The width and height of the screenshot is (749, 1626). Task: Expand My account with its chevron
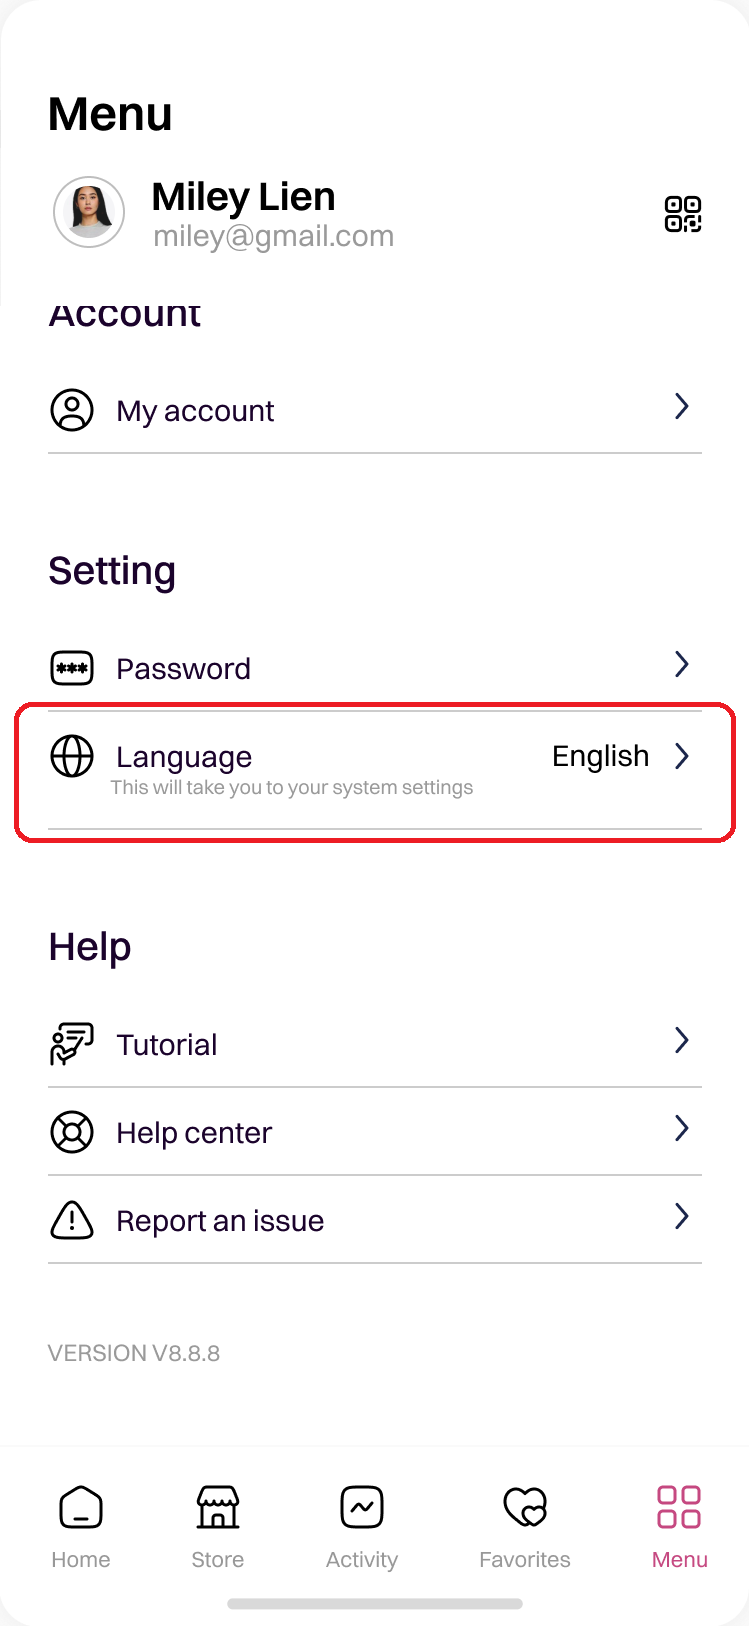point(682,406)
